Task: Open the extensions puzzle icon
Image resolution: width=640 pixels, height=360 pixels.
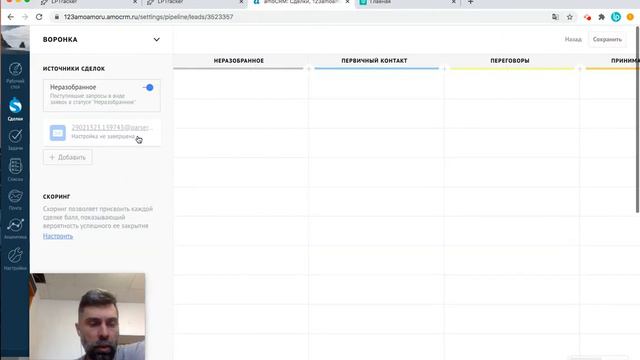Action: (x=601, y=17)
